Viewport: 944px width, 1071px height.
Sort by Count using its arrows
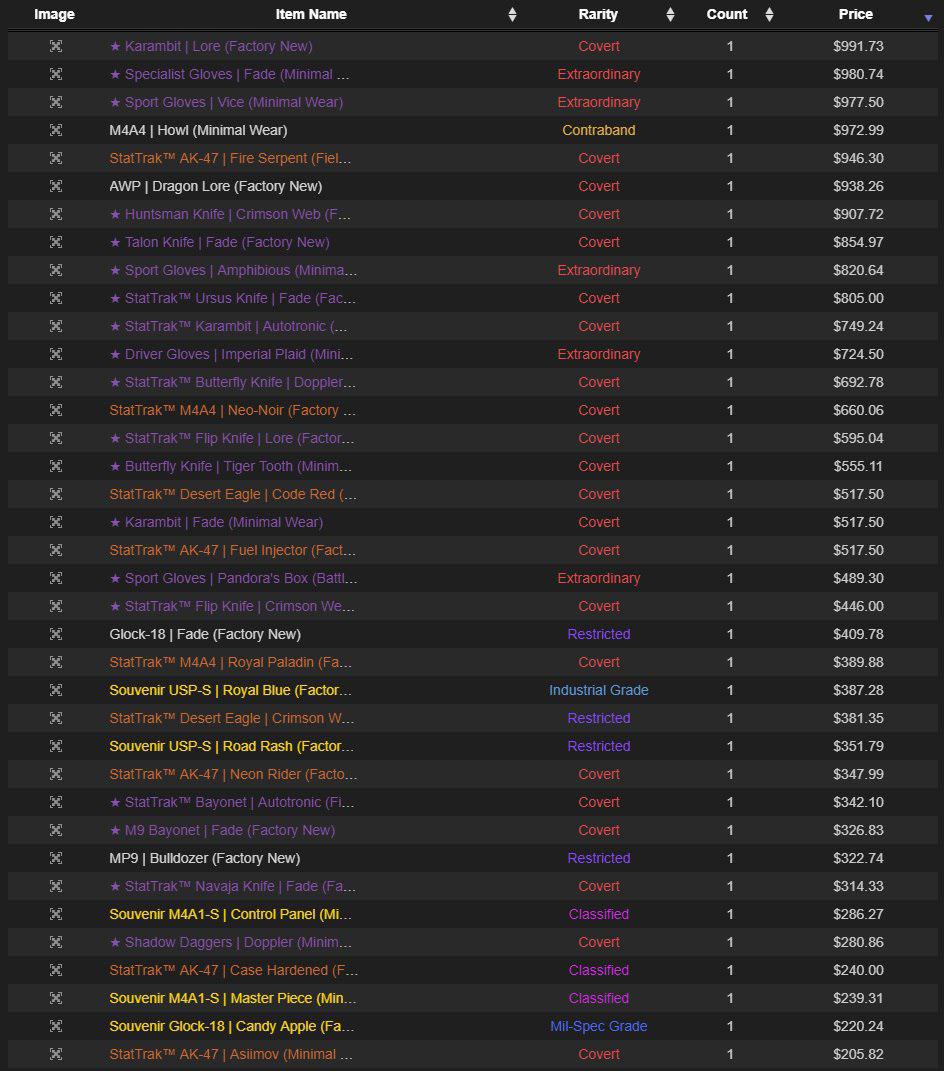[x=769, y=14]
